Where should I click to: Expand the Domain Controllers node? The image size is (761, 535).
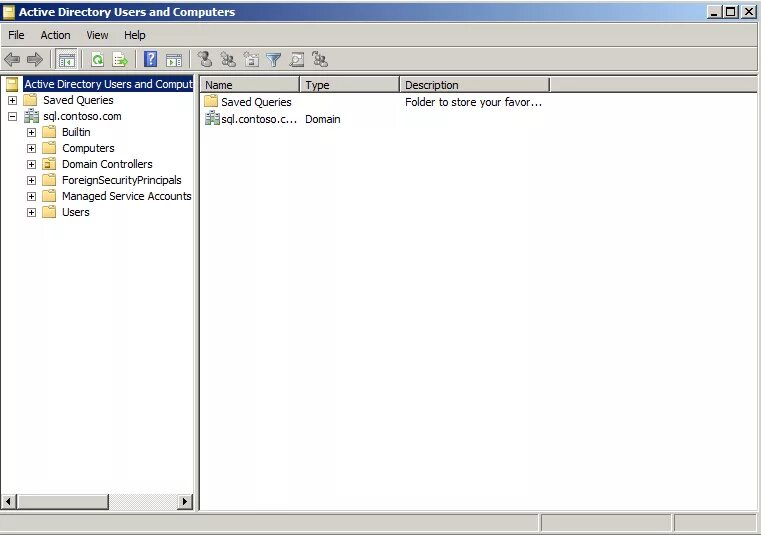[x=32, y=165]
